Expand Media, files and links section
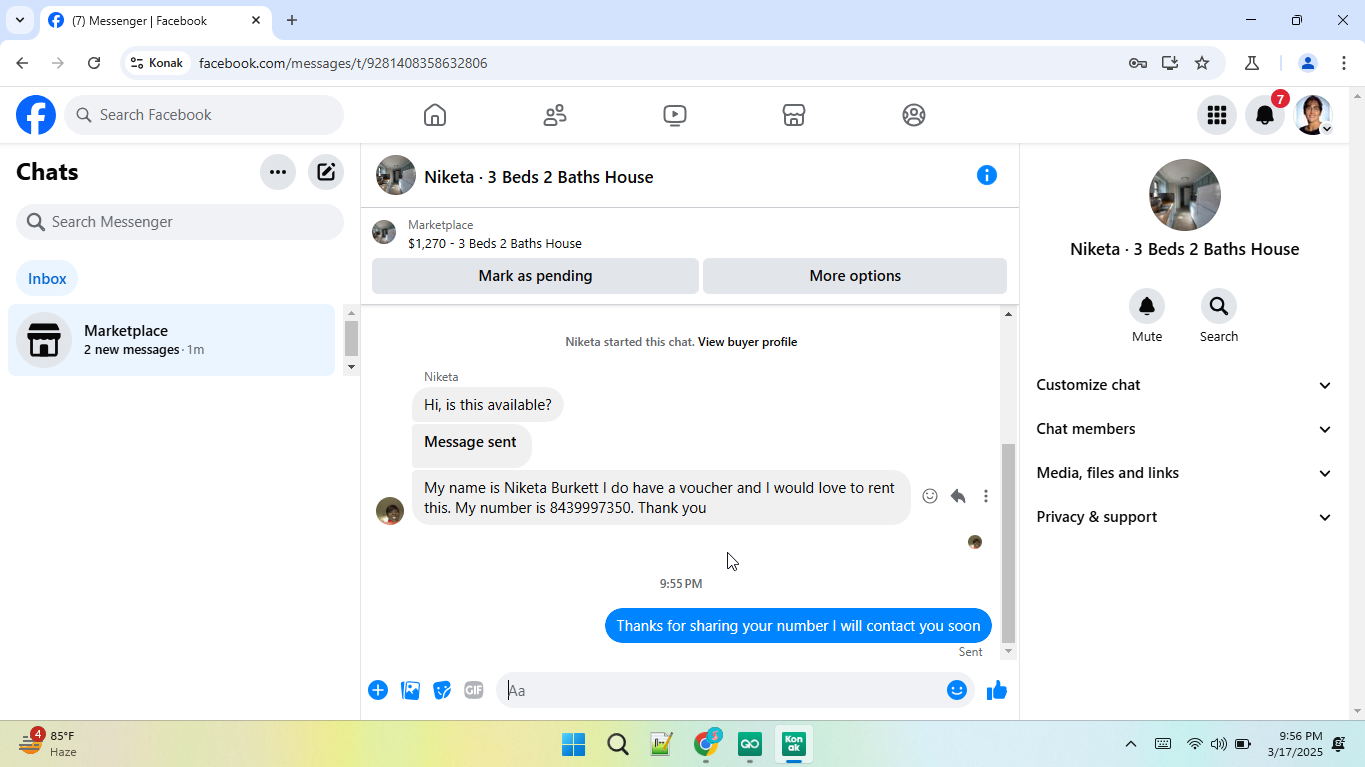The width and height of the screenshot is (1365, 767). pyautogui.click(x=1185, y=473)
